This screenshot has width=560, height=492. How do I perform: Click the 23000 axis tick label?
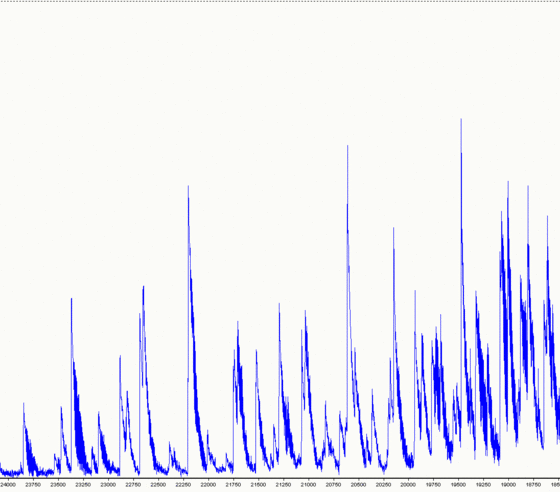coord(108,485)
